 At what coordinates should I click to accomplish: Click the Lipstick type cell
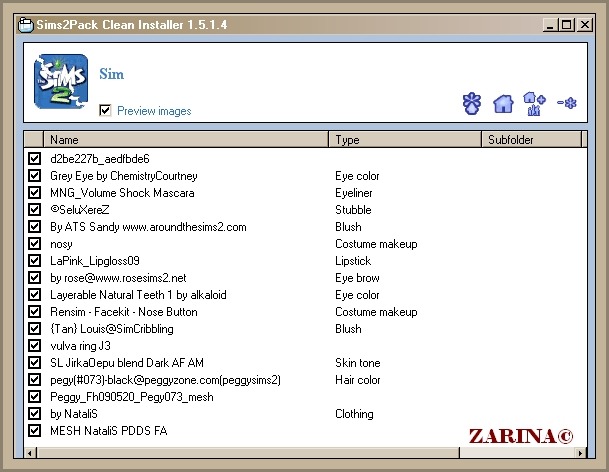(x=353, y=261)
